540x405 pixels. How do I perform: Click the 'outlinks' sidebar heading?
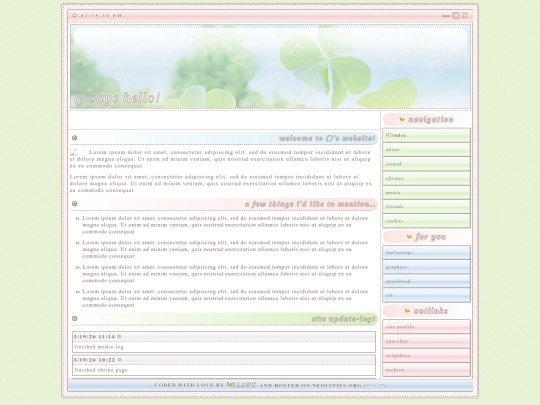430,311
